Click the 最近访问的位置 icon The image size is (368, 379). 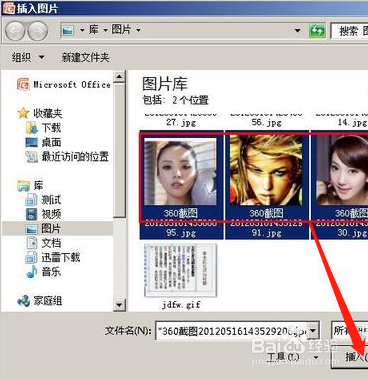[x=32, y=157]
